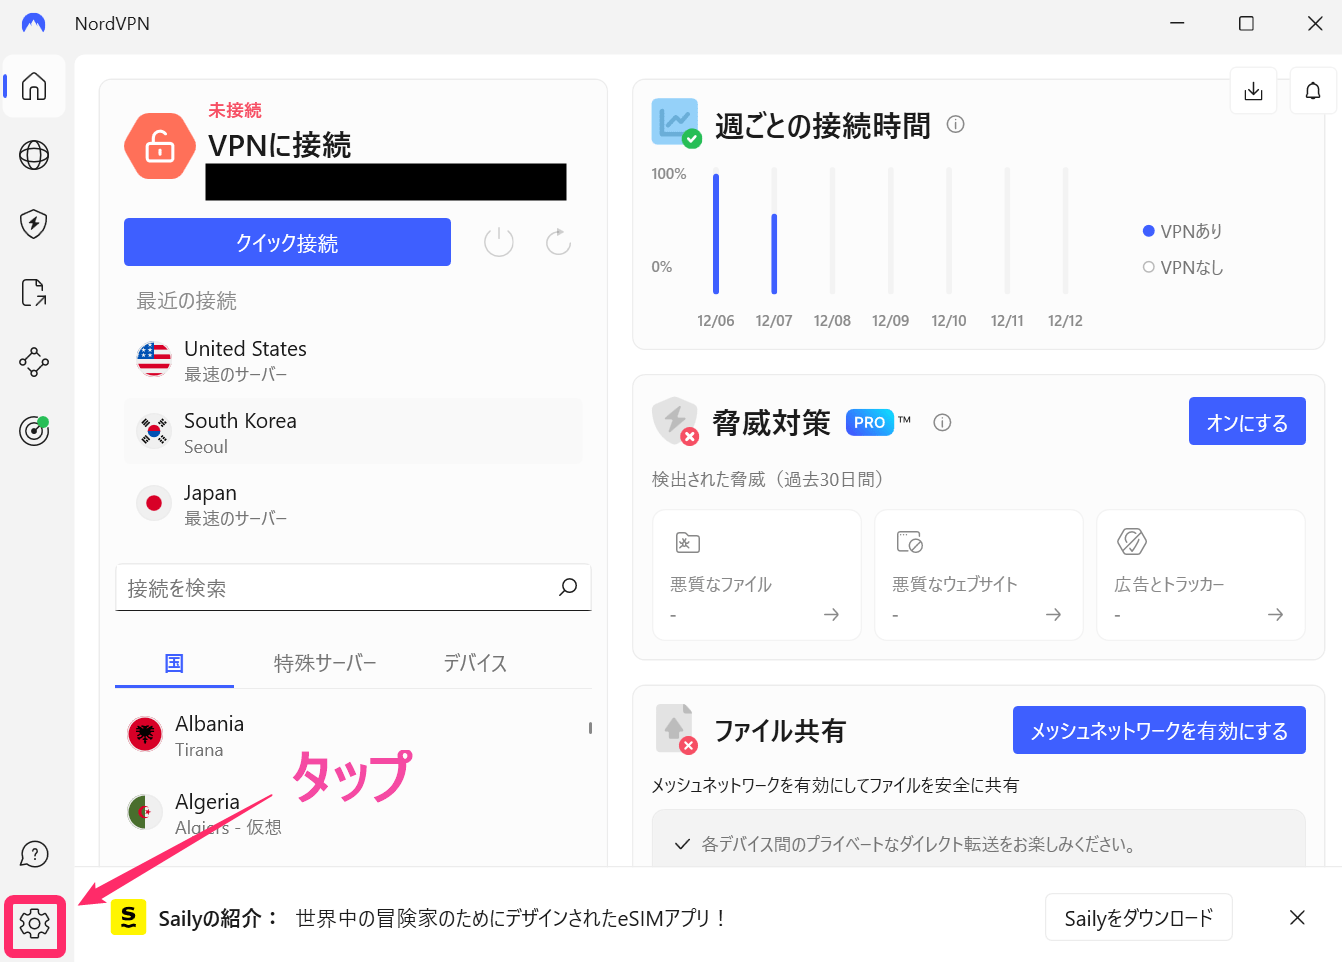The image size is (1342, 962).
Task: Click the オンにする button
Action: (1247, 421)
